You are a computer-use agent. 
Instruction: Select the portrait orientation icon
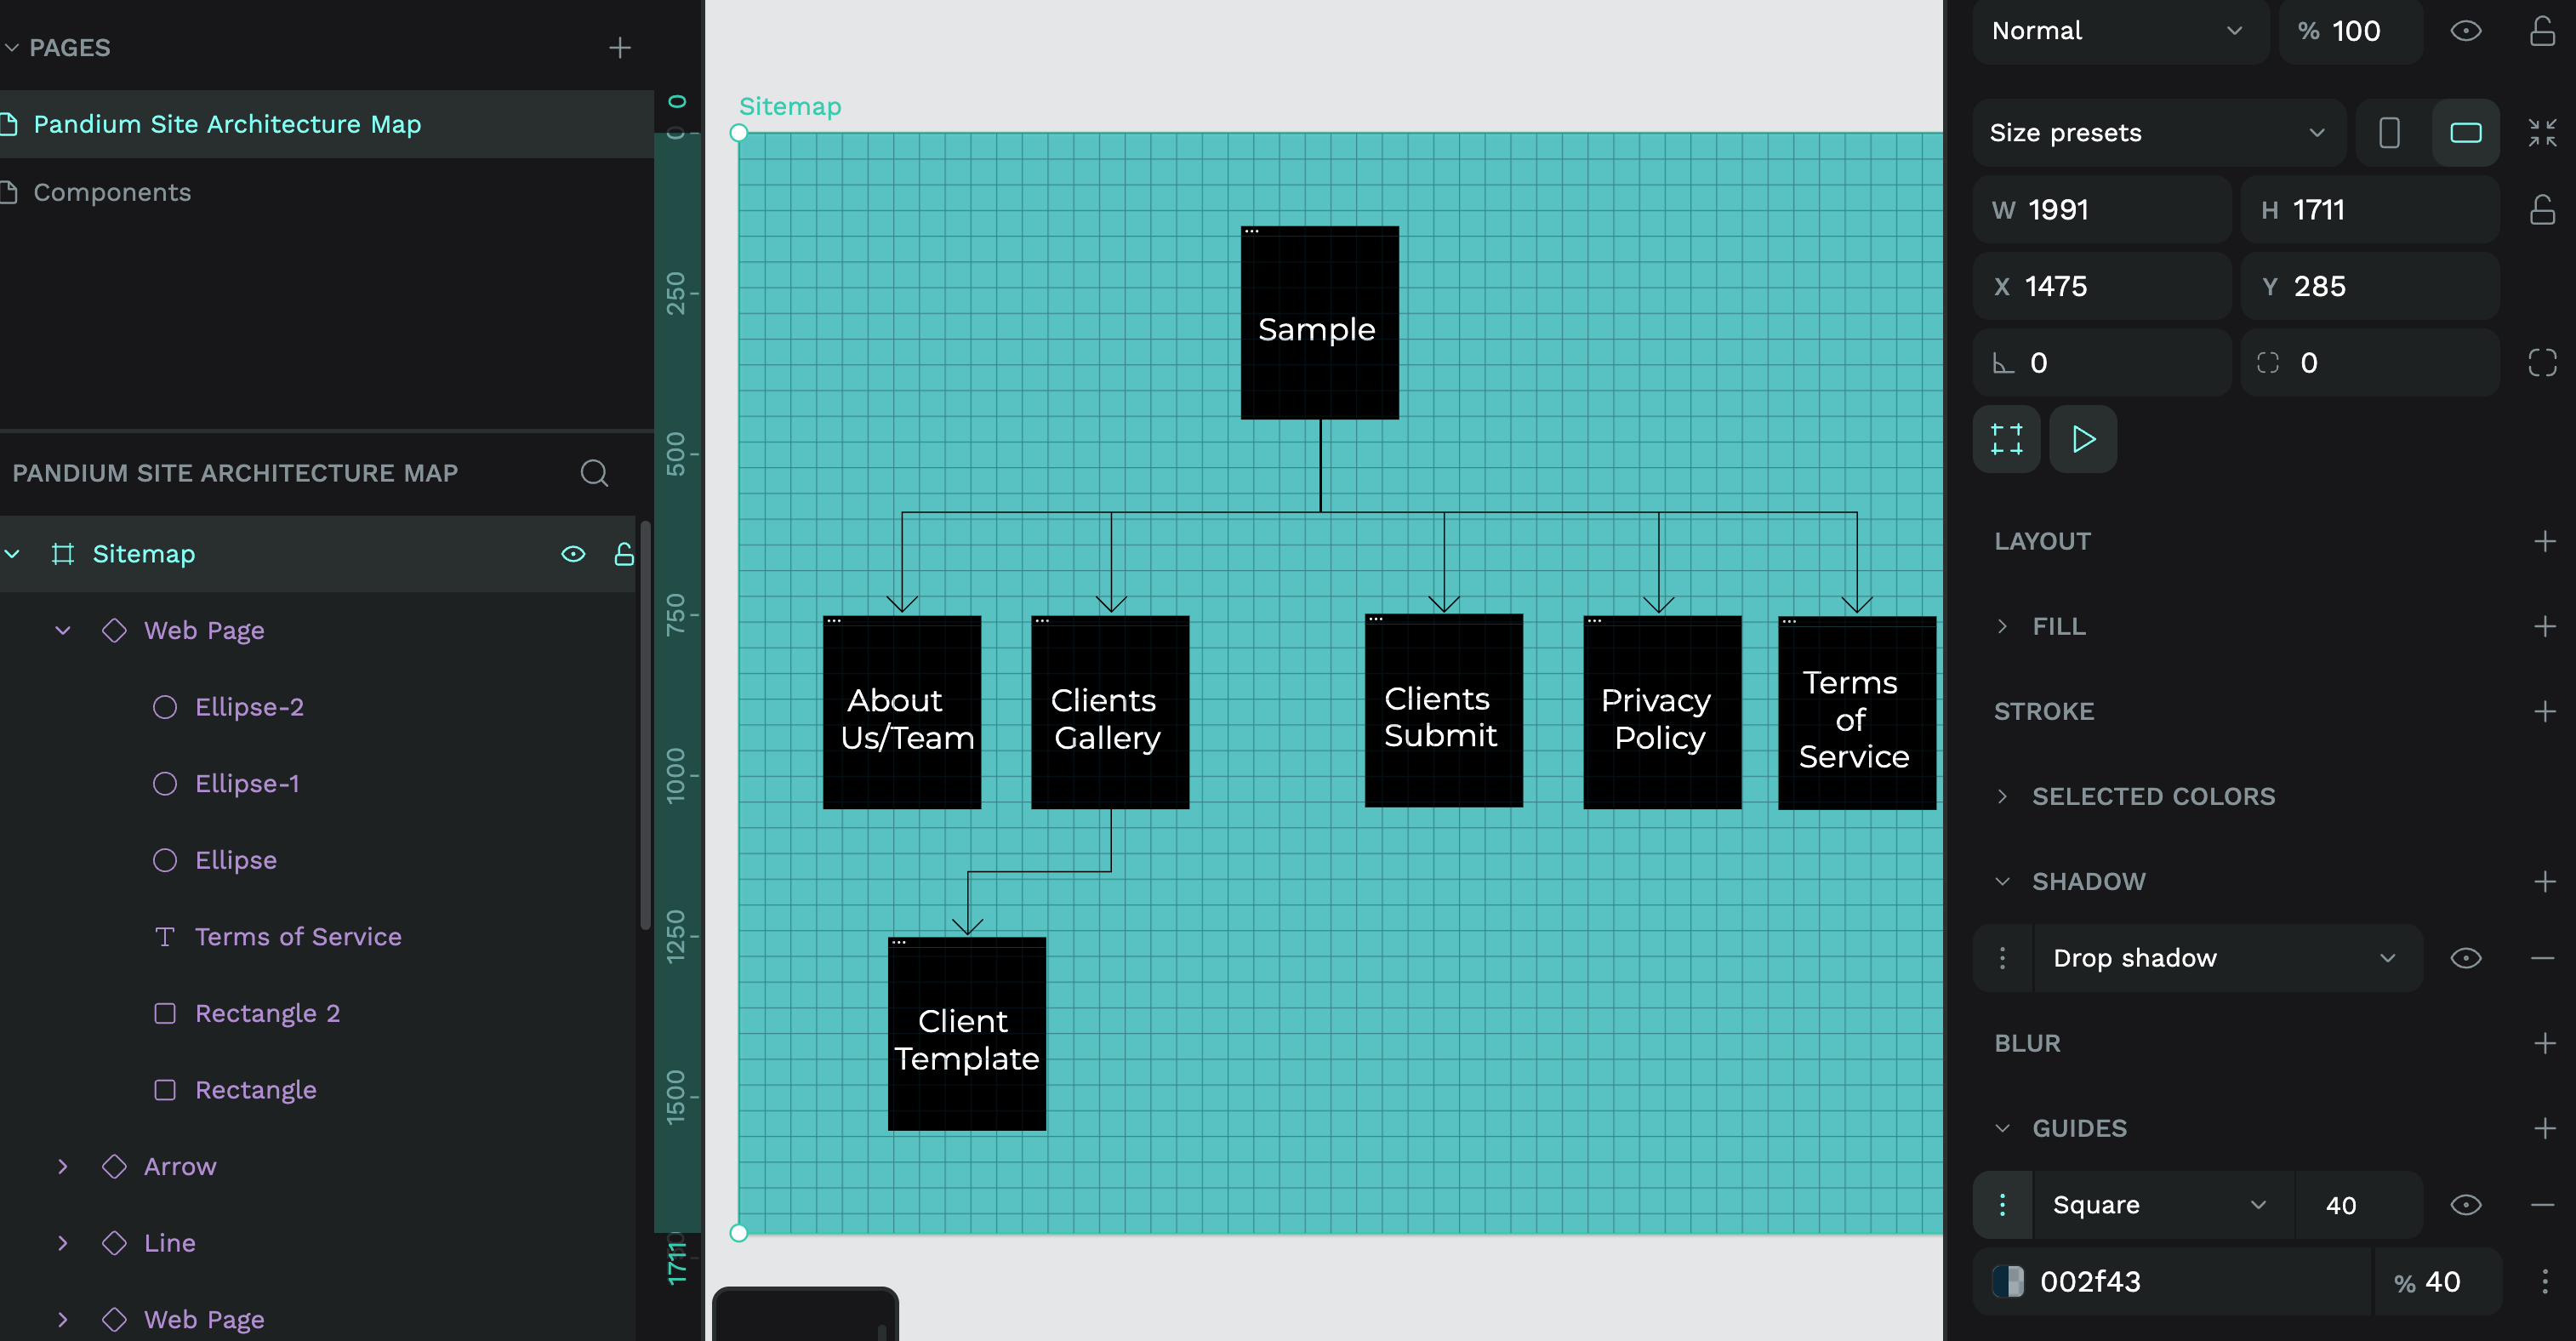tap(2389, 132)
